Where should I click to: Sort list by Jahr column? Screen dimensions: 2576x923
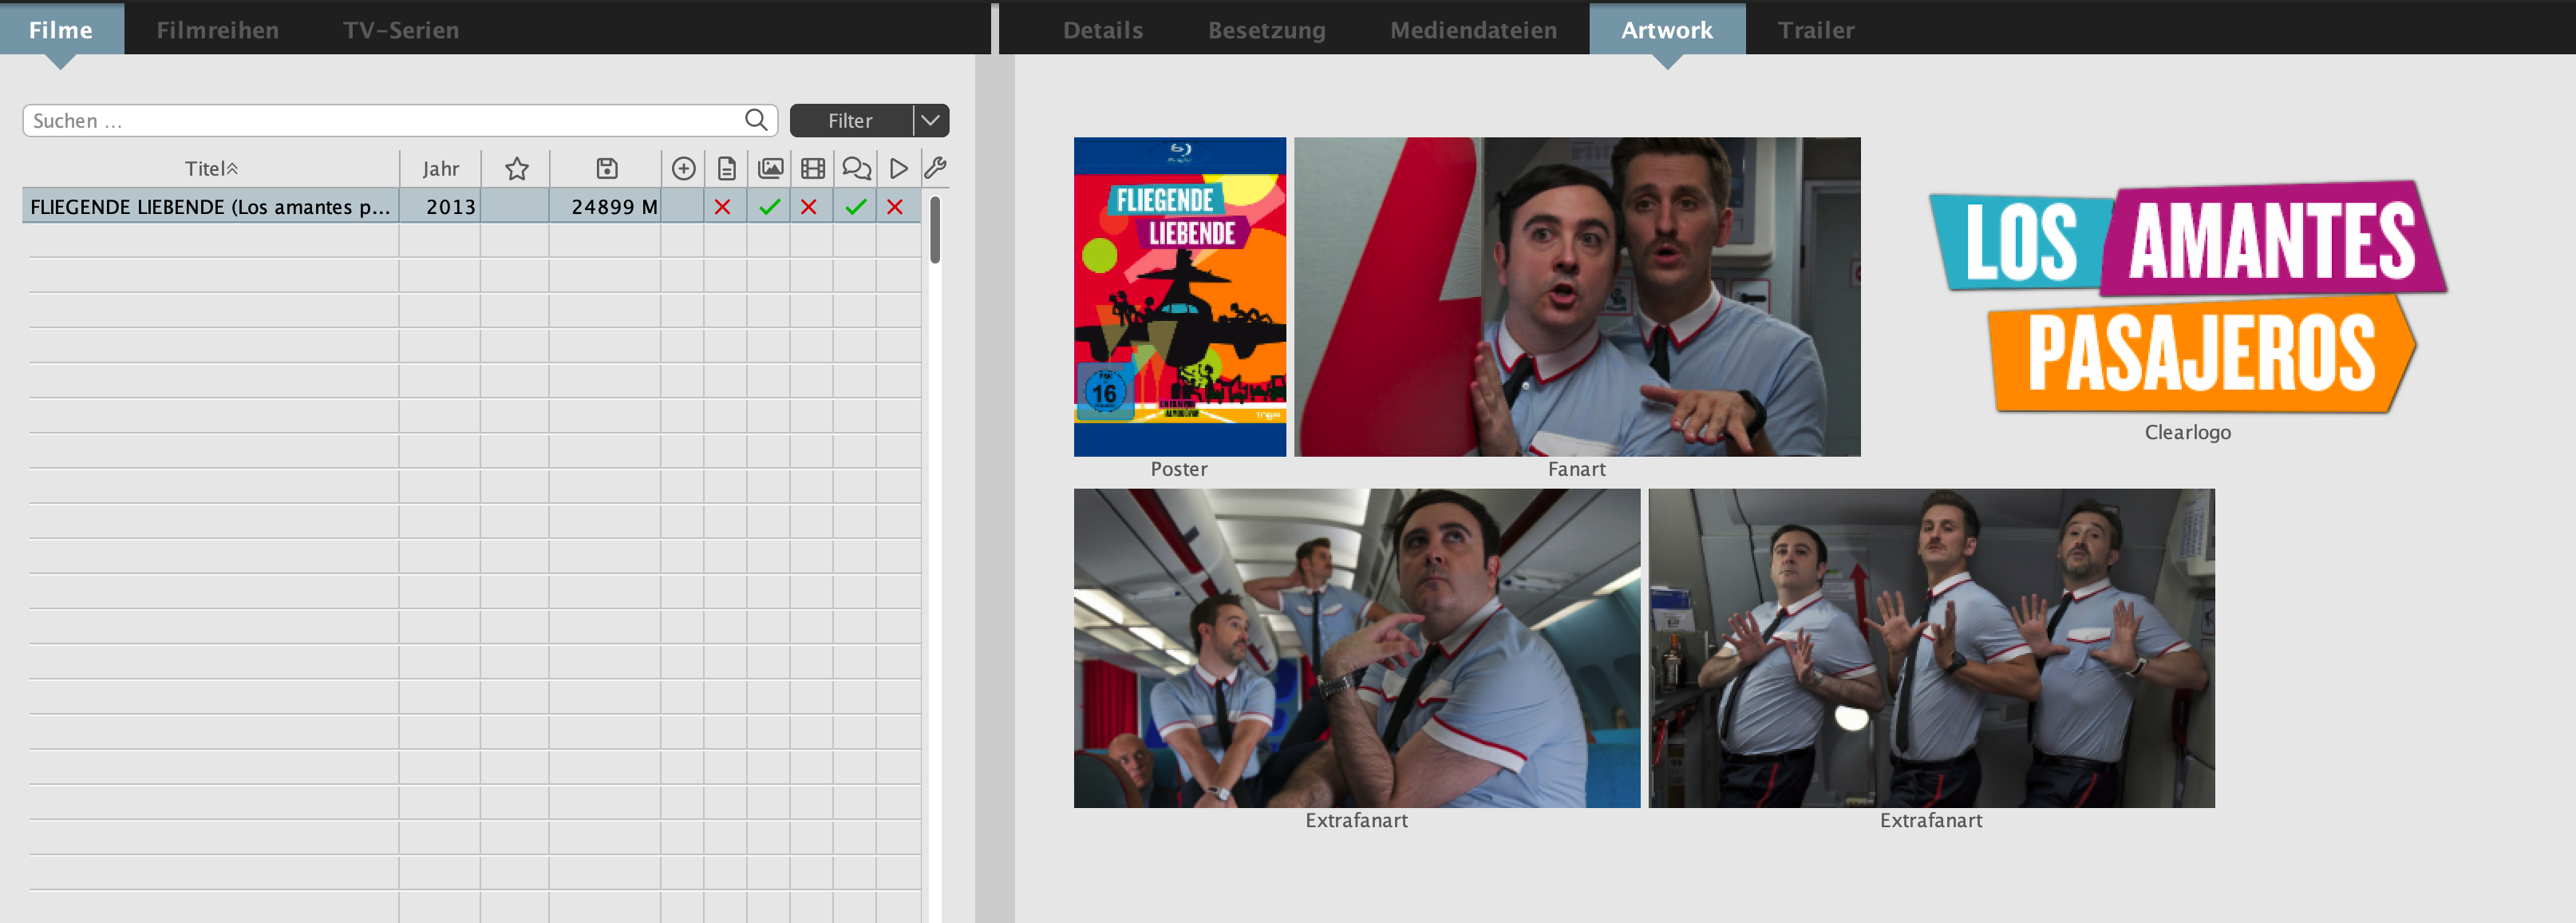coord(440,168)
